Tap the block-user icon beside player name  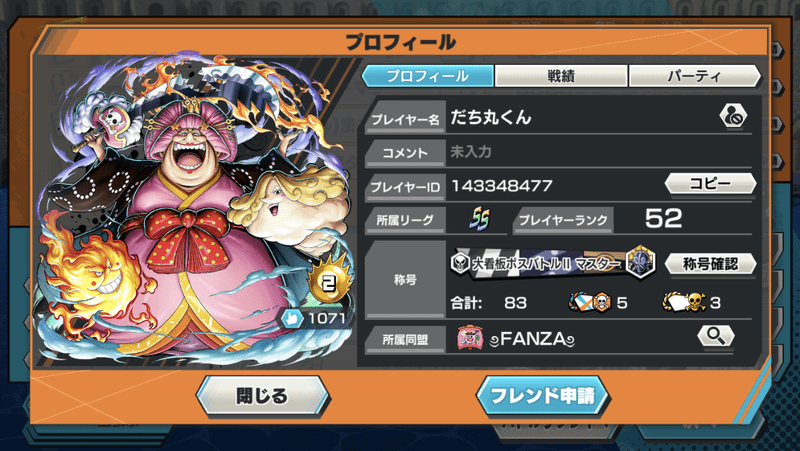click(733, 116)
